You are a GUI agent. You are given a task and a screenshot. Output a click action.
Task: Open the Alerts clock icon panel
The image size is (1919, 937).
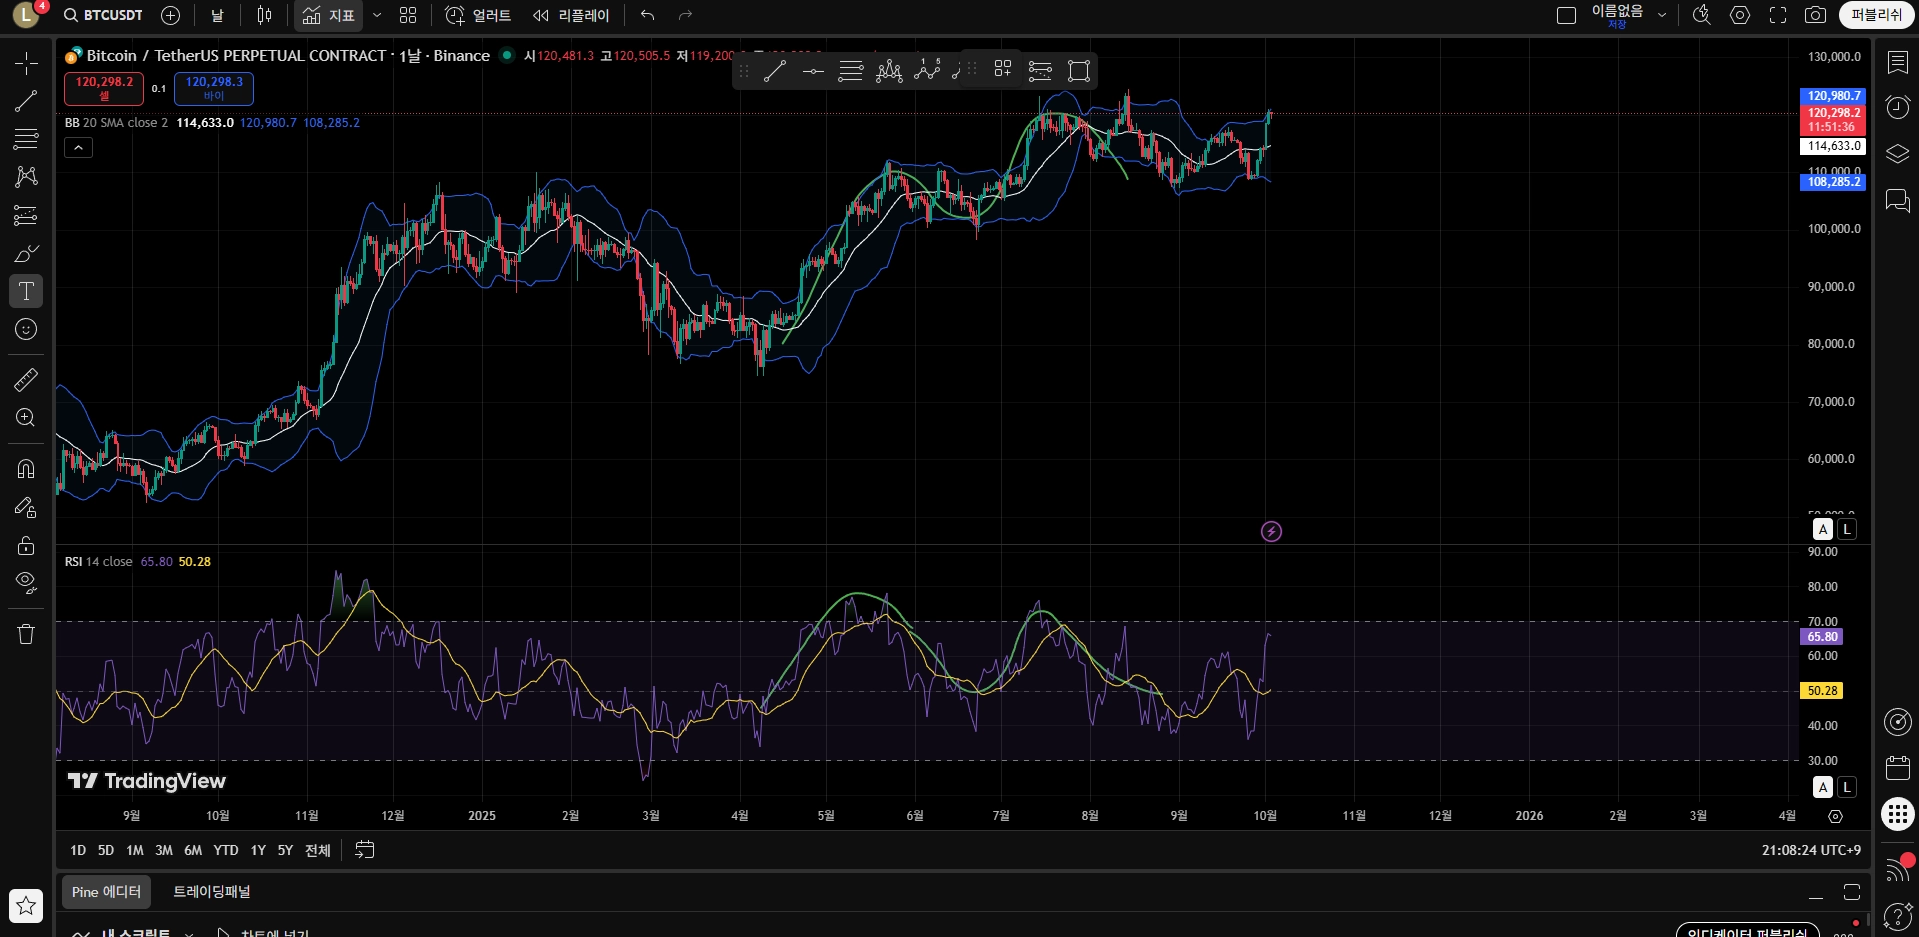coord(1897,108)
